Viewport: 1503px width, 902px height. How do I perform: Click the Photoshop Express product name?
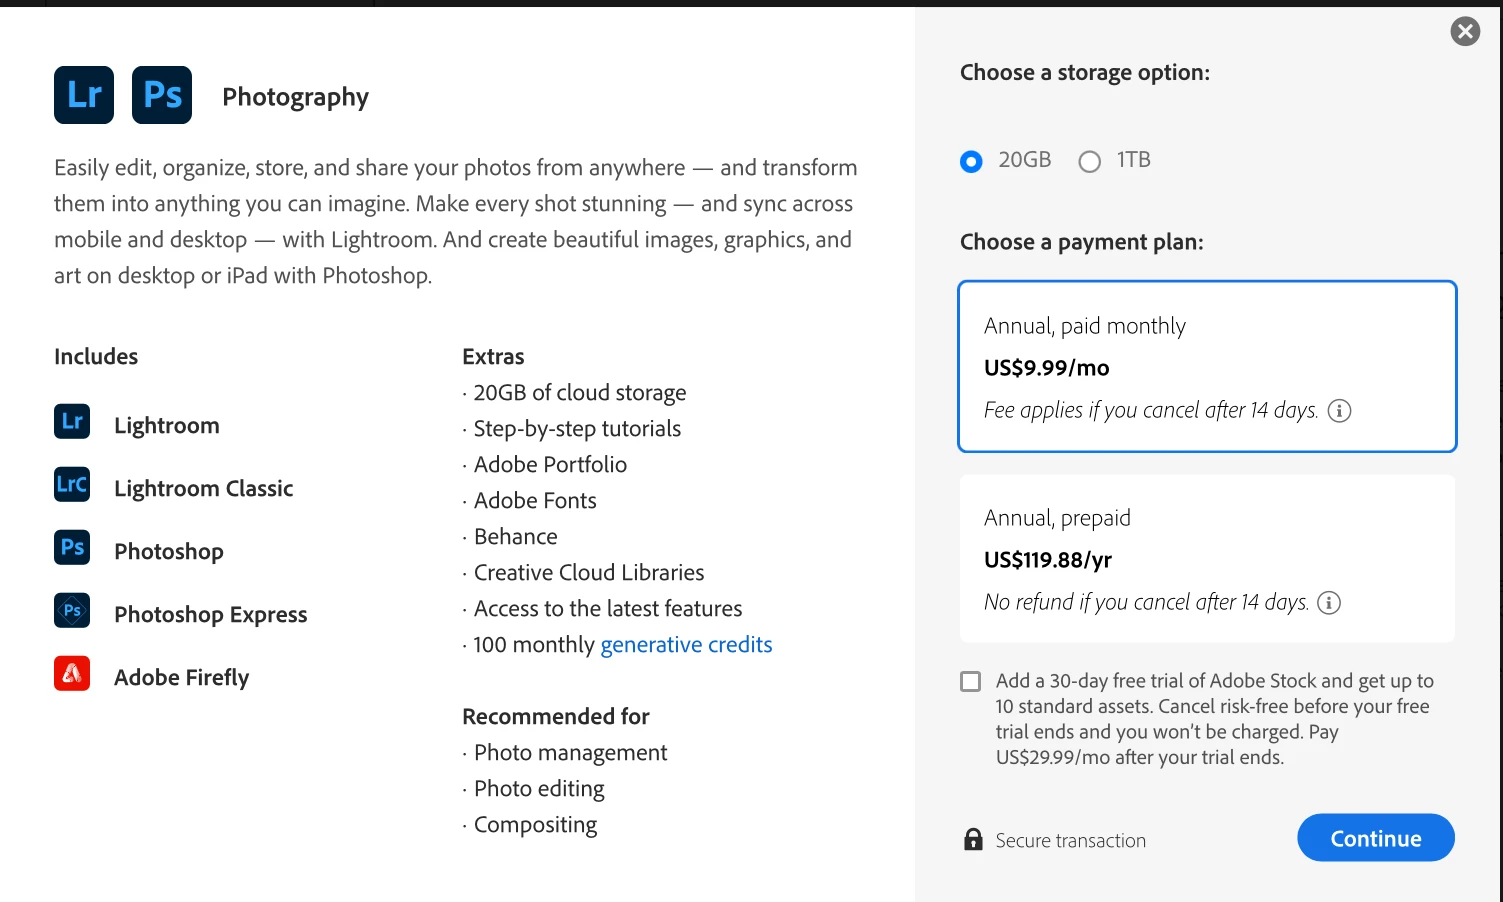(x=211, y=615)
